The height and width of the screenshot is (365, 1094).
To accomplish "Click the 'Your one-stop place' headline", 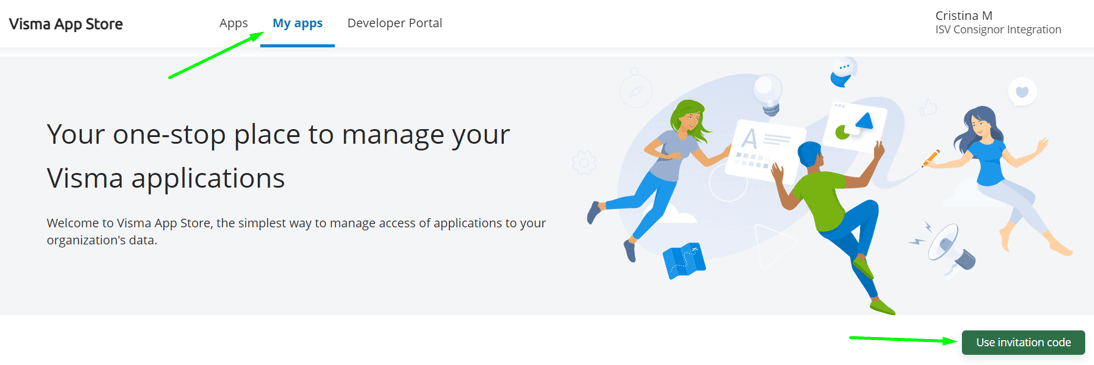I will pos(278,156).
